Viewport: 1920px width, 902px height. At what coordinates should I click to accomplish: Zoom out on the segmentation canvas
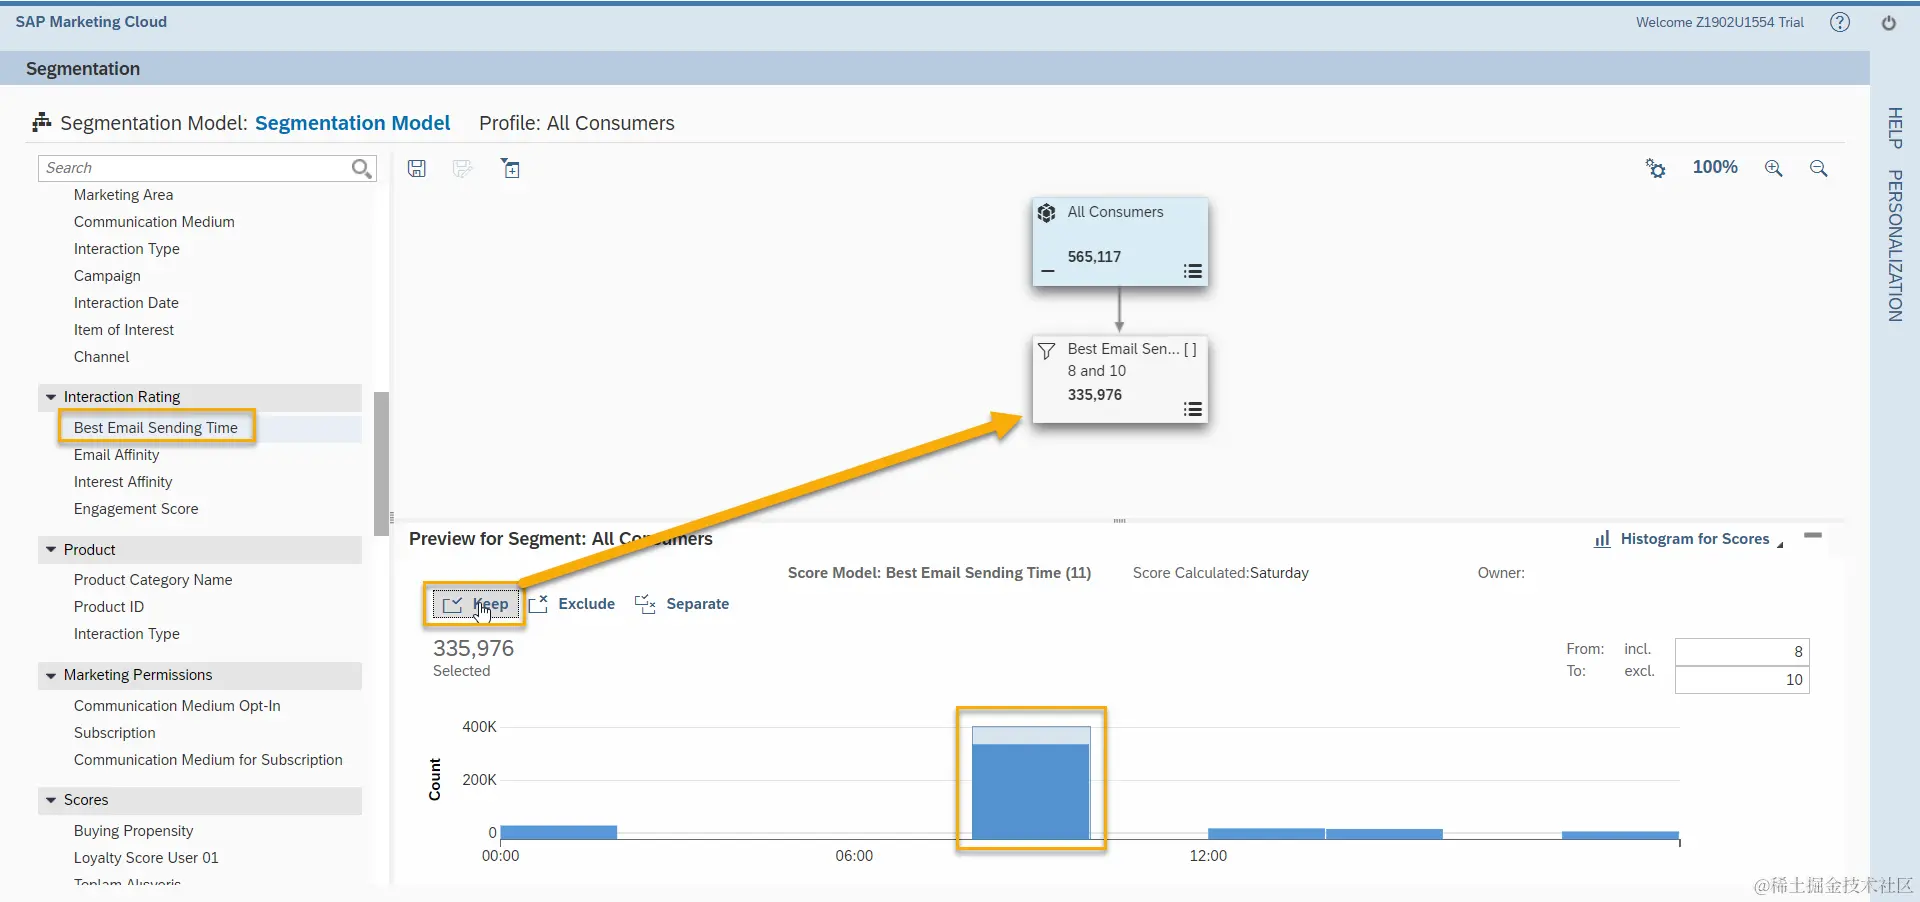tap(1818, 168)
